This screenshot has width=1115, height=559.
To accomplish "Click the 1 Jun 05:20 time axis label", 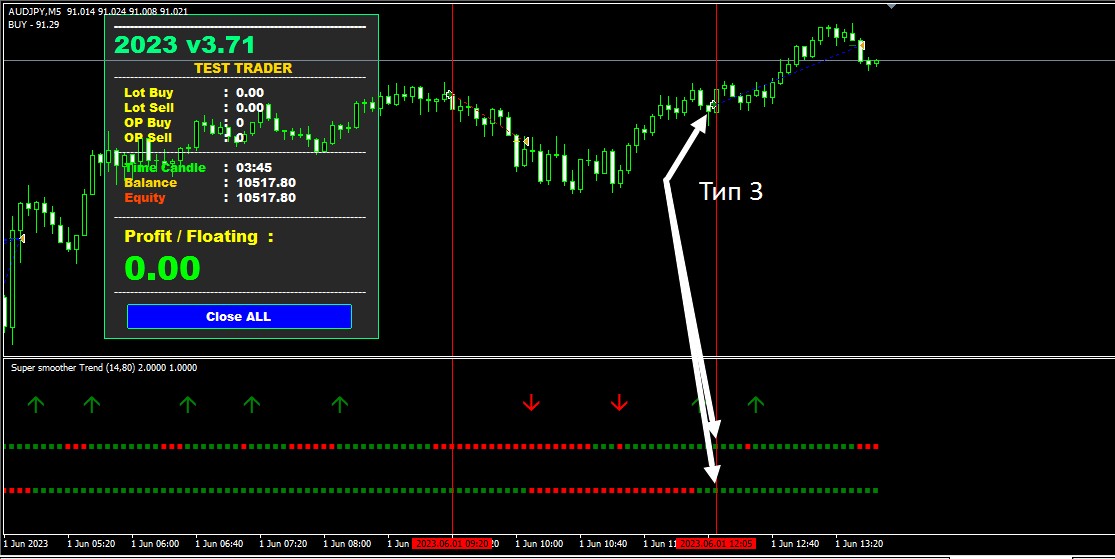I will (91, 543).
